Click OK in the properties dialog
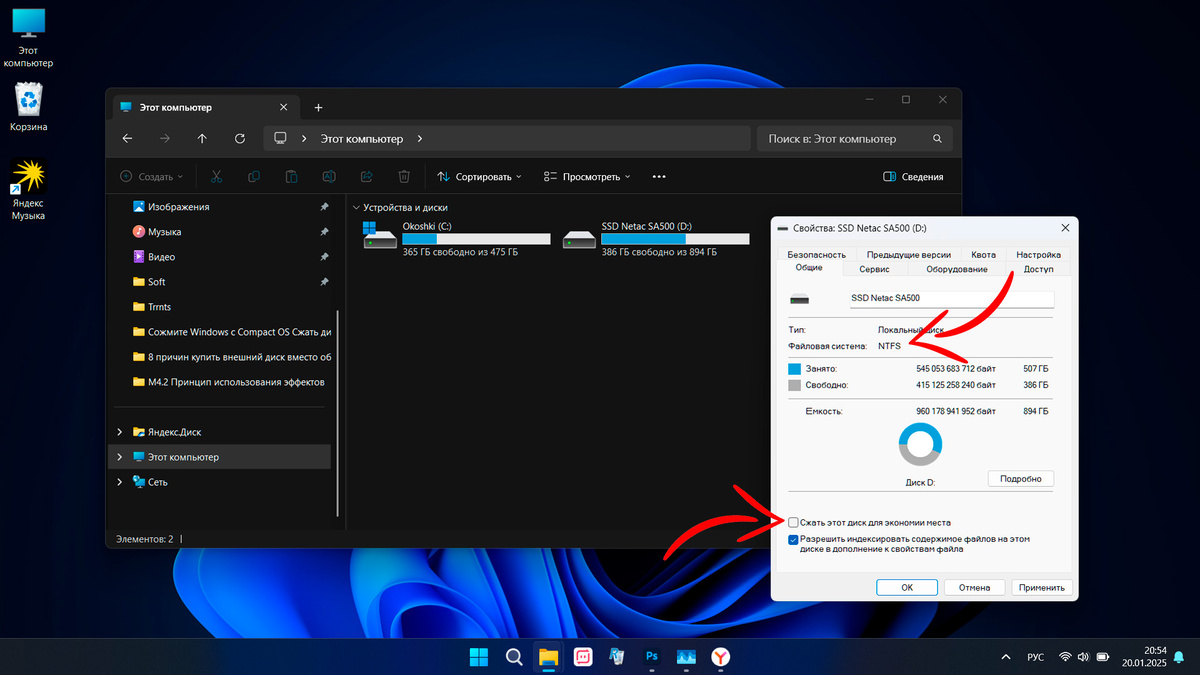The width and height of the screenshot is (1200, 675). [x=906, y=587]
